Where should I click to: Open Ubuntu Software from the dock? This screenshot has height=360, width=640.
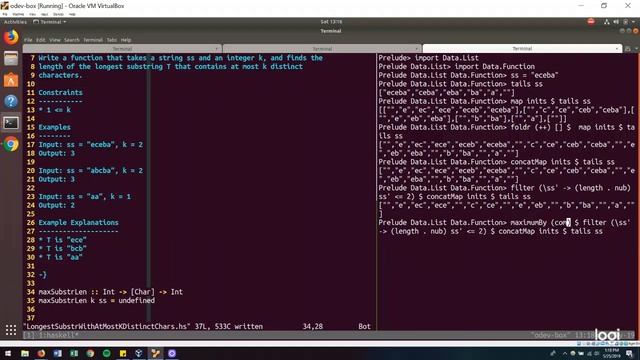tap(11, 80)
